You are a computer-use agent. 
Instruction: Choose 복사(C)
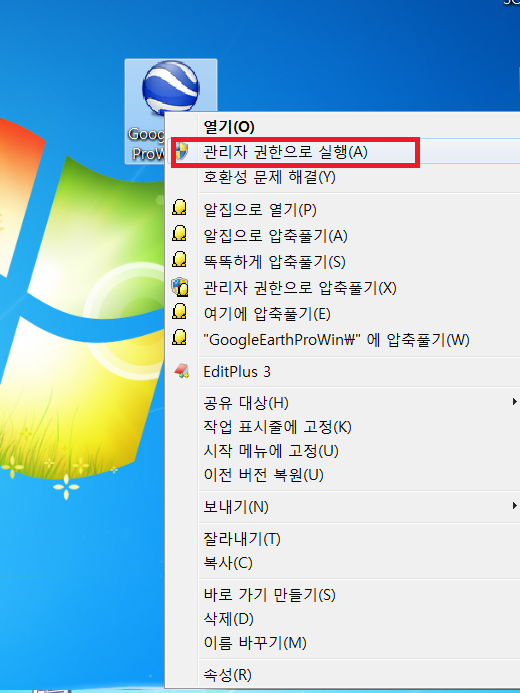click(228, 563)
